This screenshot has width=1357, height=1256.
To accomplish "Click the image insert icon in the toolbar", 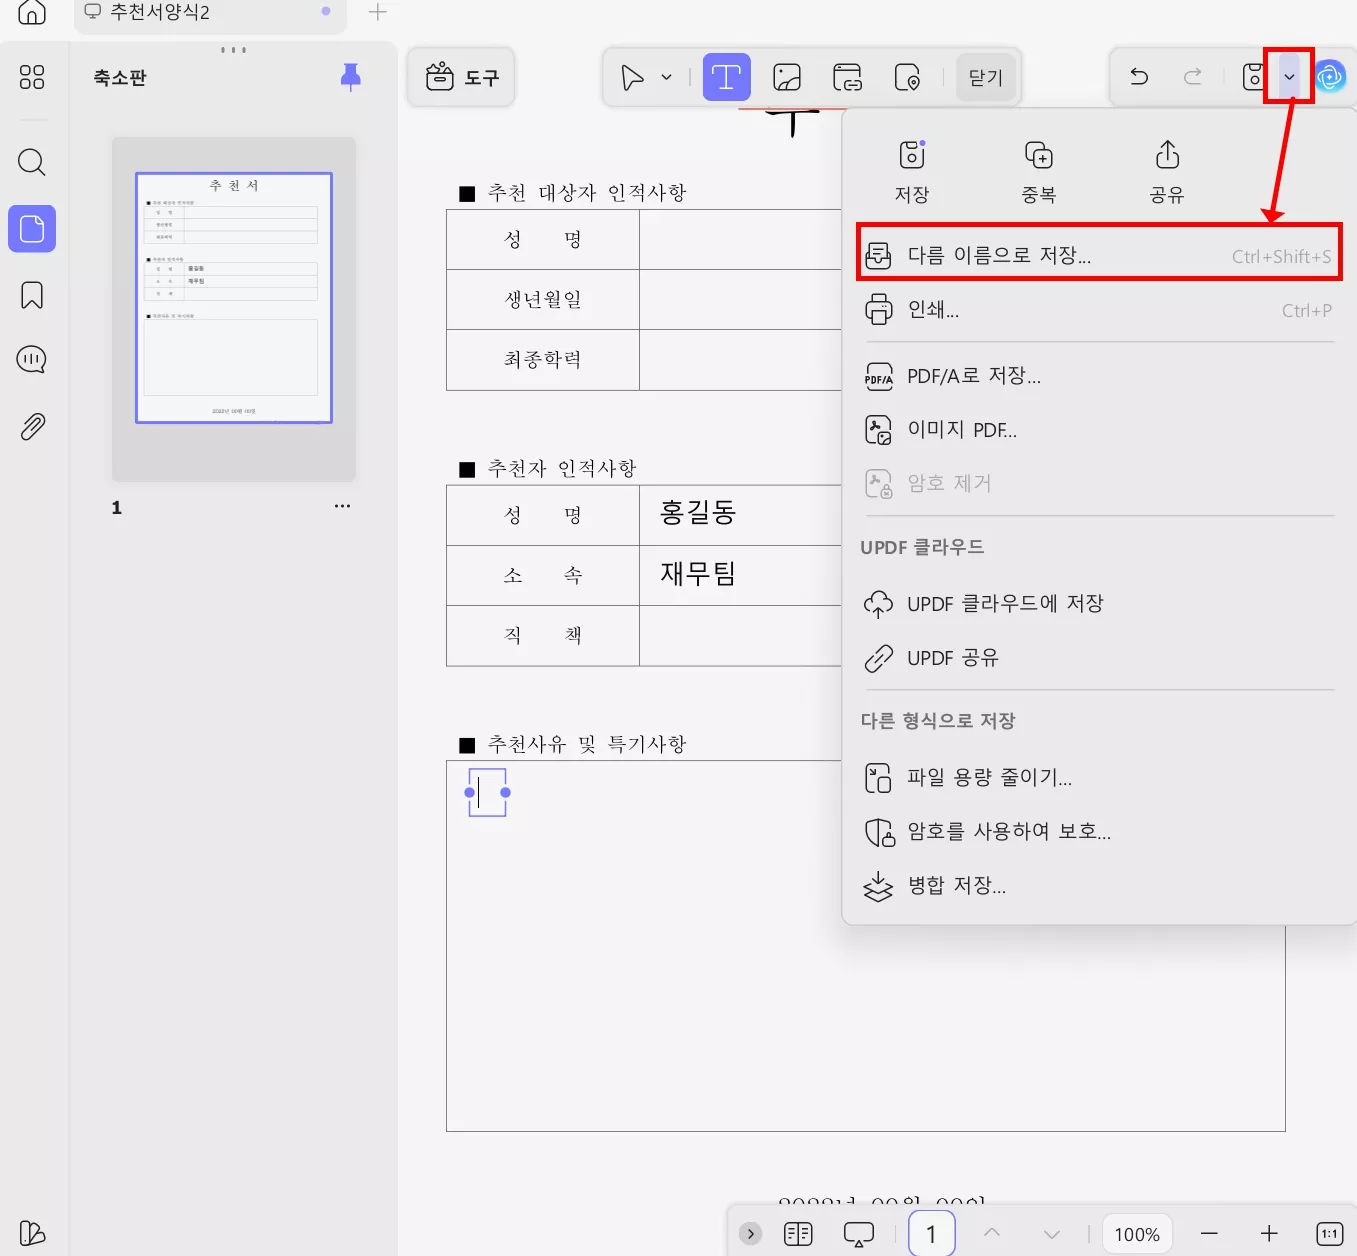I will 787,77.
